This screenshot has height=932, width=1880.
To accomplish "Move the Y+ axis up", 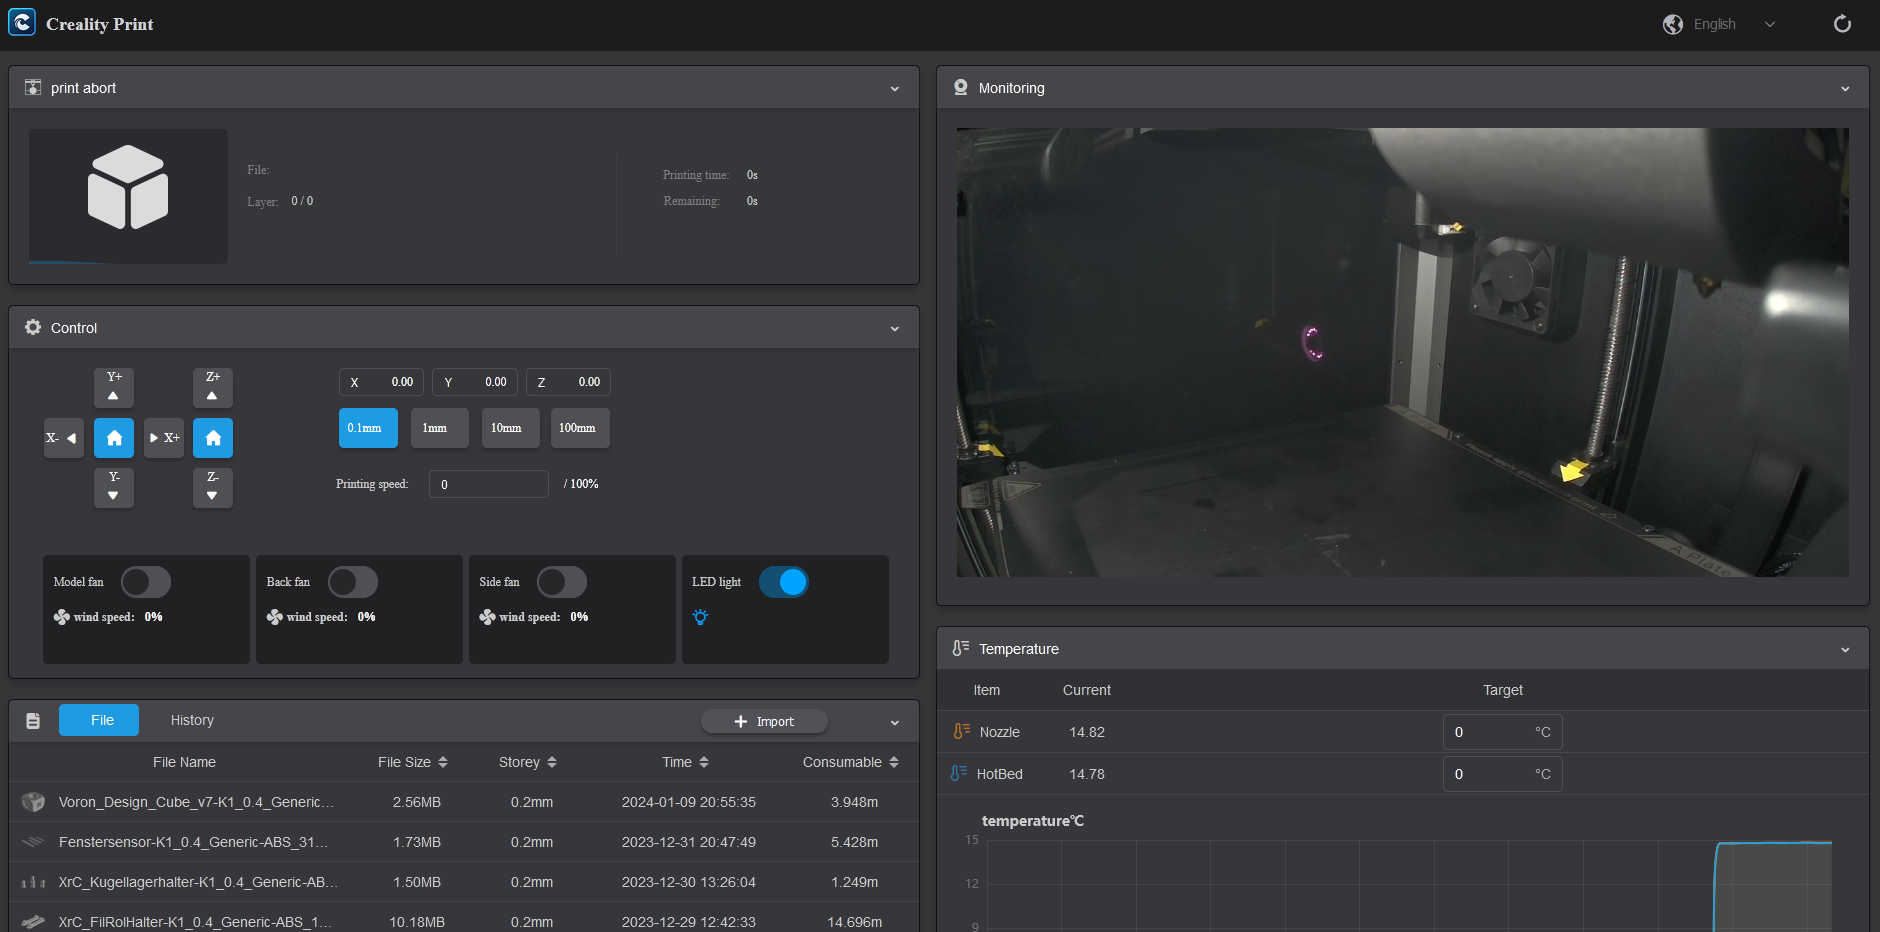I will pos(114,387).
